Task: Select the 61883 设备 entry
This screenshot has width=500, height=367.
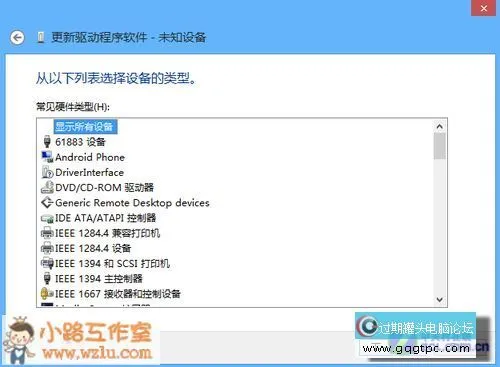Action: 80,142
